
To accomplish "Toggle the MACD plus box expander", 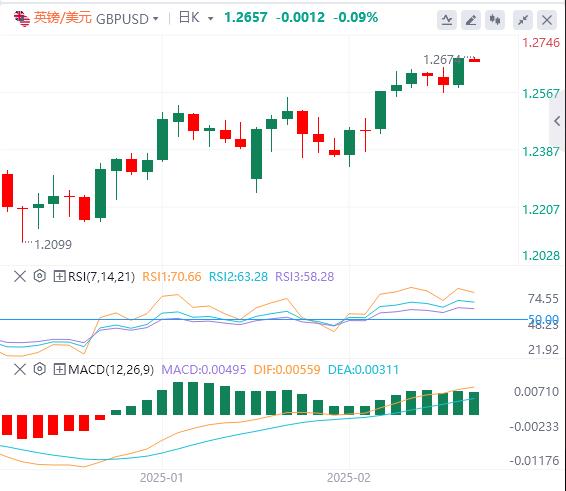I will click(59, 369).
